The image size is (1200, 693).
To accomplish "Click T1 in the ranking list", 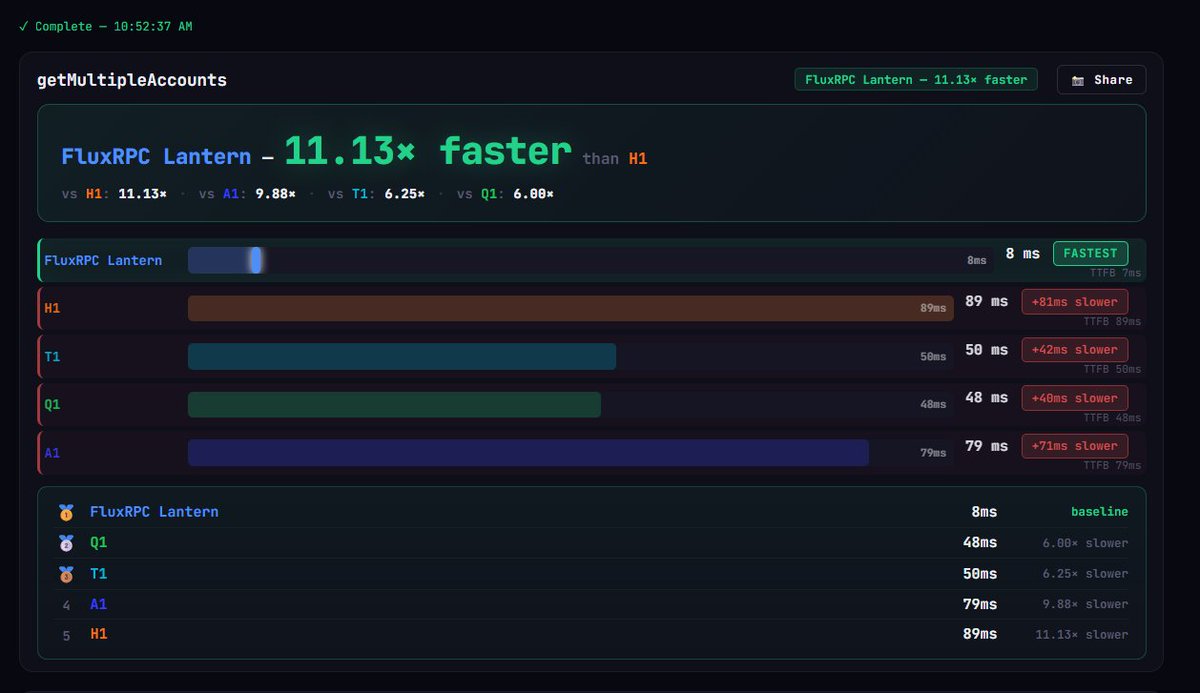I will pos(98,574).
